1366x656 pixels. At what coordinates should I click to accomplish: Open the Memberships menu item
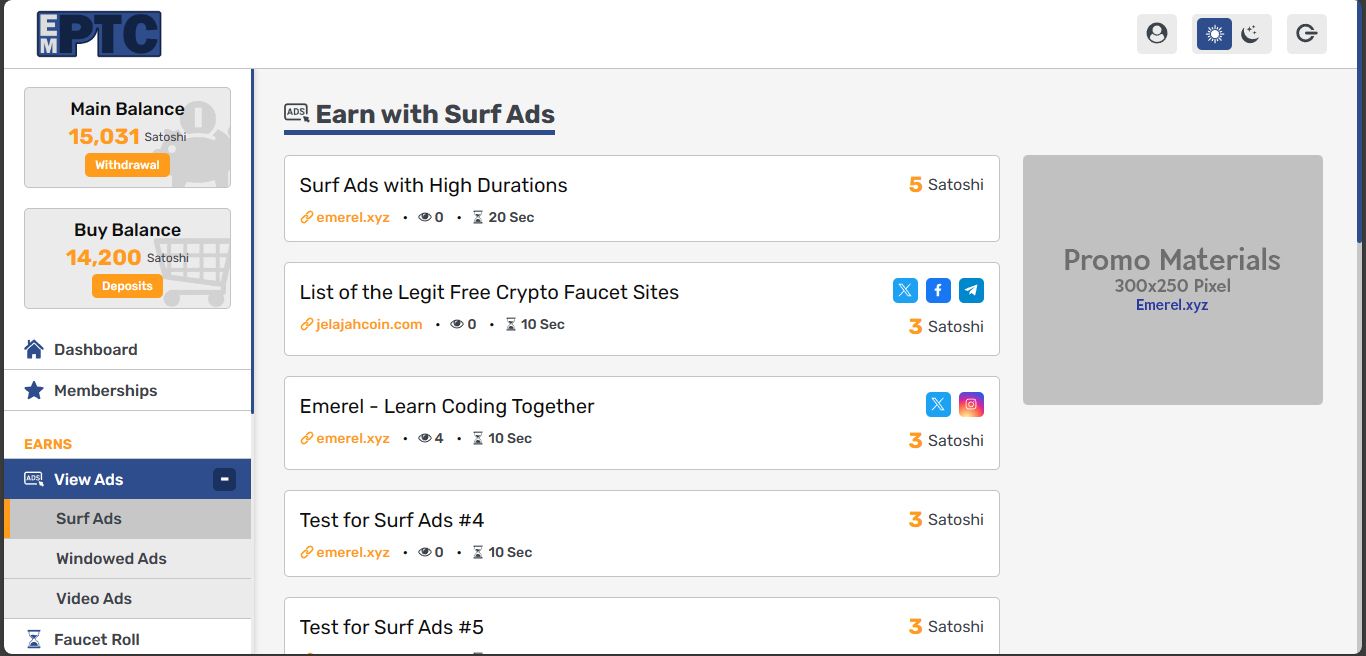pyautogui.click(x=105, y=391)
